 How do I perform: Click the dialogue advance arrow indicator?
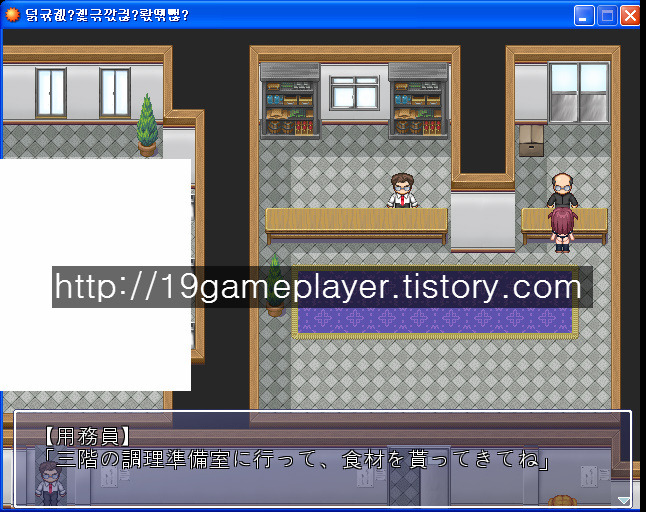tap(623, 500)
